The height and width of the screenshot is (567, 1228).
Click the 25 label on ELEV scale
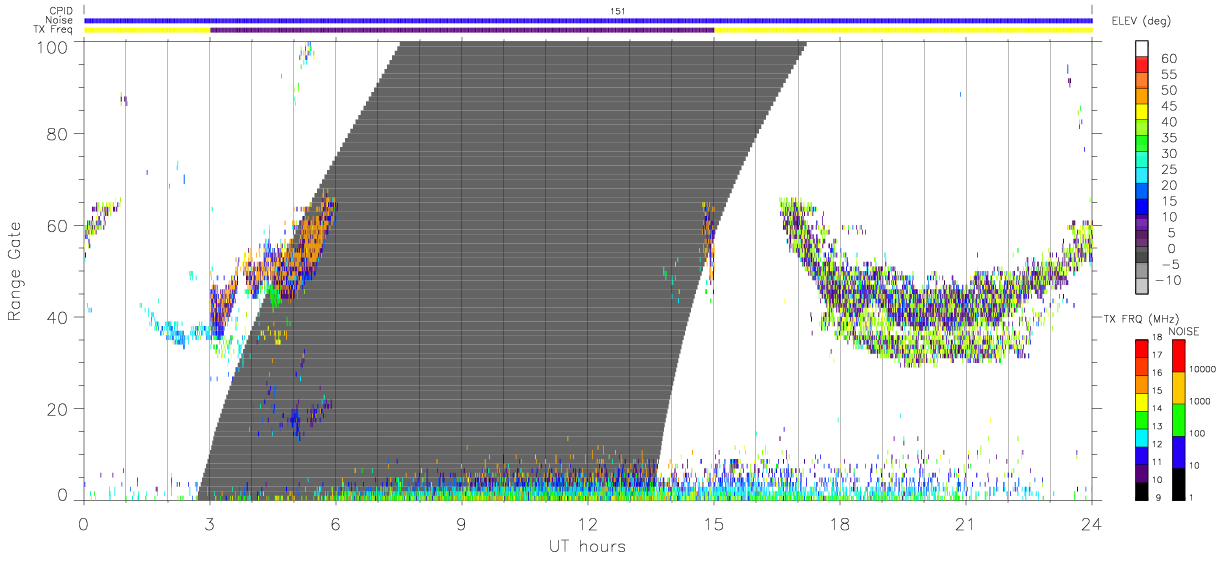point(1168,170)
